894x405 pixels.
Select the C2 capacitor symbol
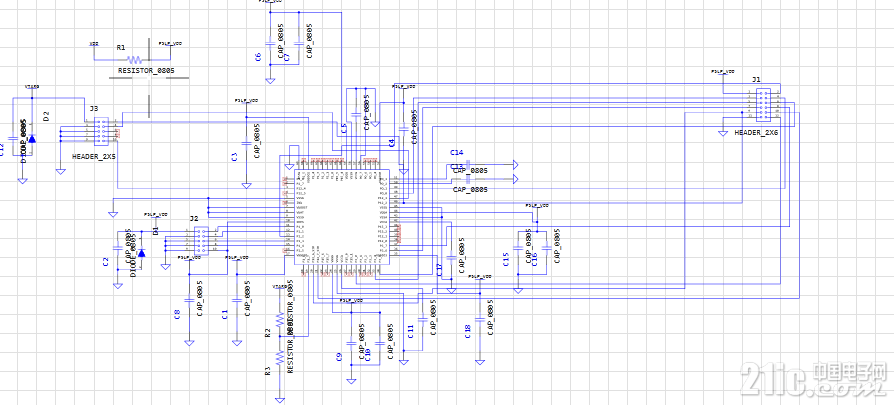[x=117, y=248]
